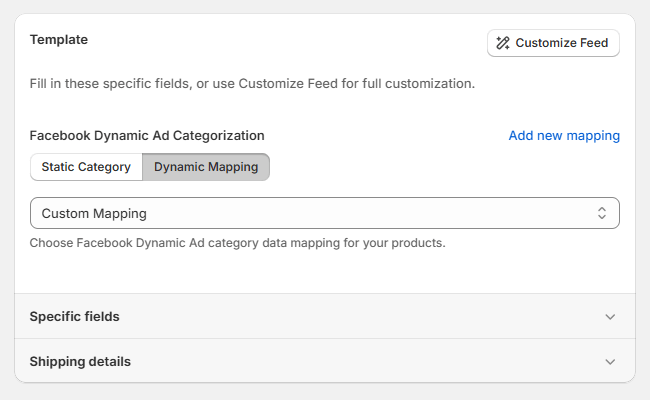The width and height of the screenshot is (650, 400).
Task: Open the Custom Mapping dropdown
Action: click(325, 213)
